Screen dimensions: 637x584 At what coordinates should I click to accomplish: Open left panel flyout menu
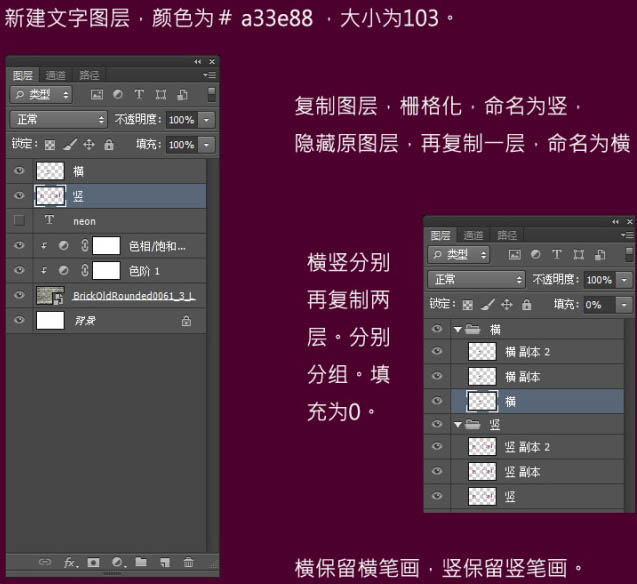click(x=210, y=75)
